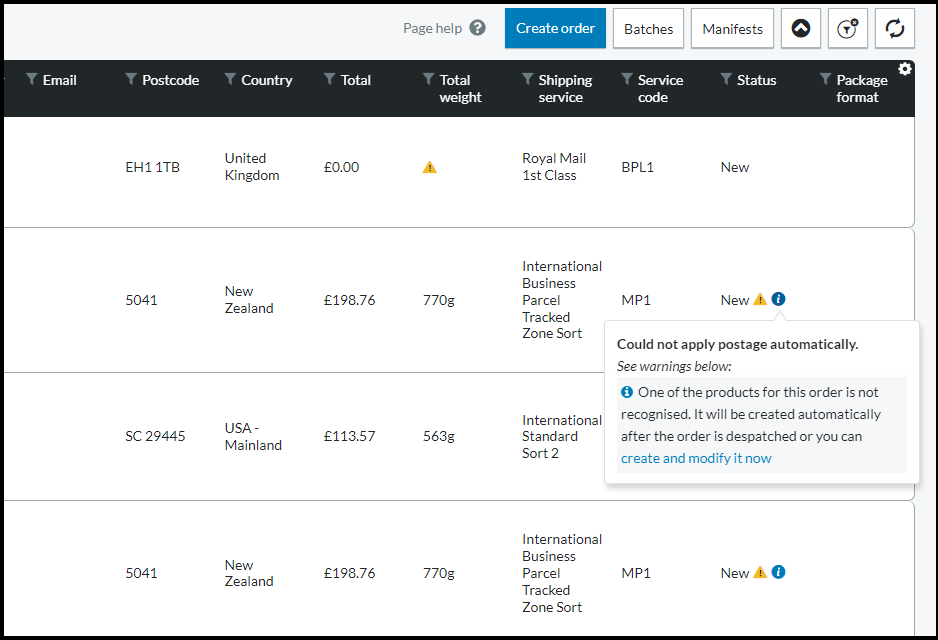This screenshot has width=938, height=640.
Task: Click the collapse up arrow toolbar icon
Action: pyautogui.click(x=800, y=29)
